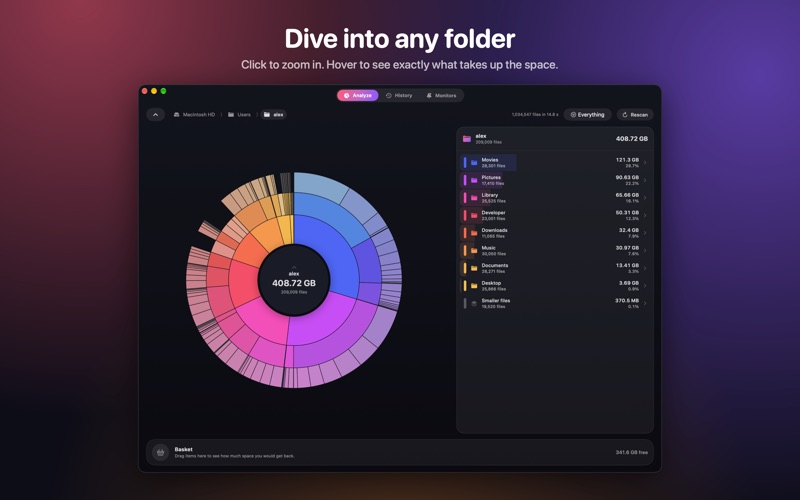Click the yellow Documents folder icon
The height and width of the screenshot is (500, 800).
[x=474, y=268]
